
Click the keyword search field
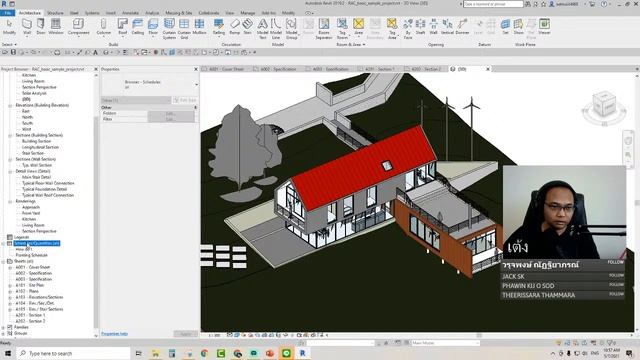pos(493,4)
